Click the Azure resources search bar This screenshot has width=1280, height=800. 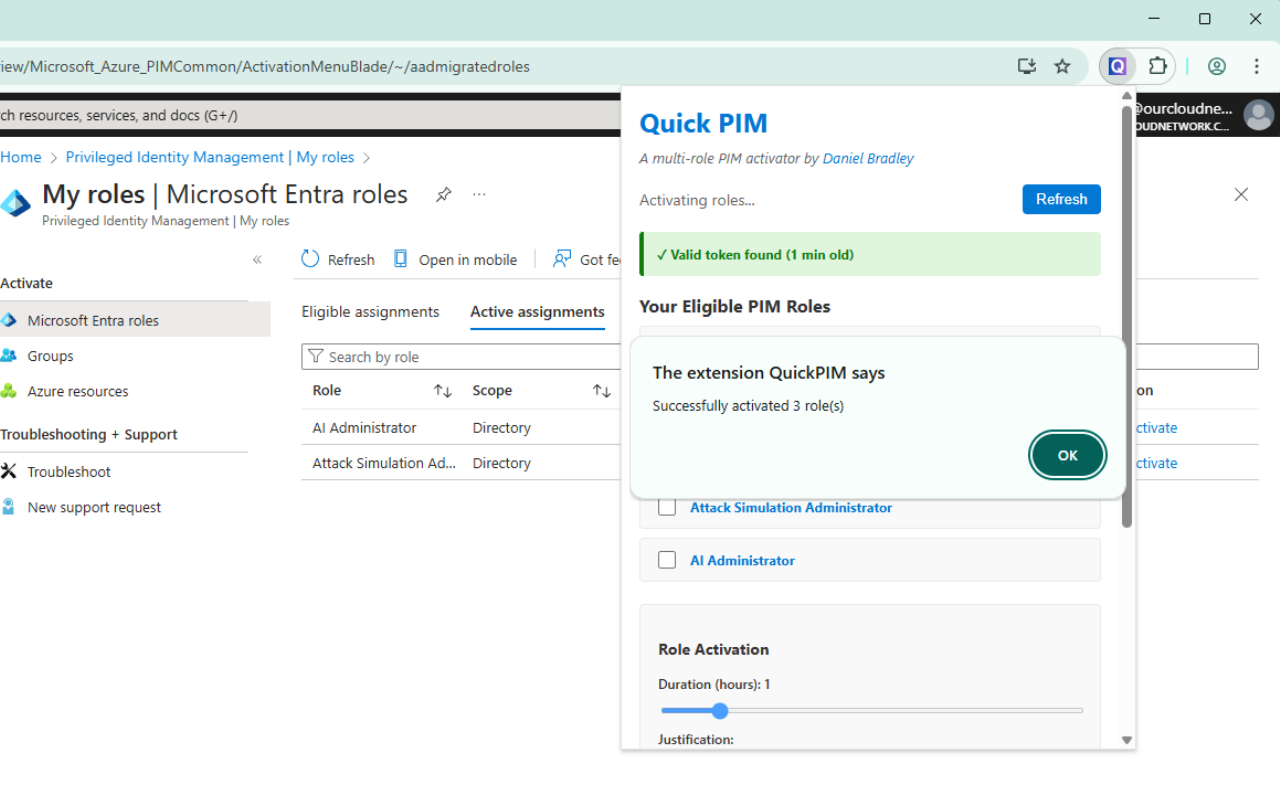point(310,115)
